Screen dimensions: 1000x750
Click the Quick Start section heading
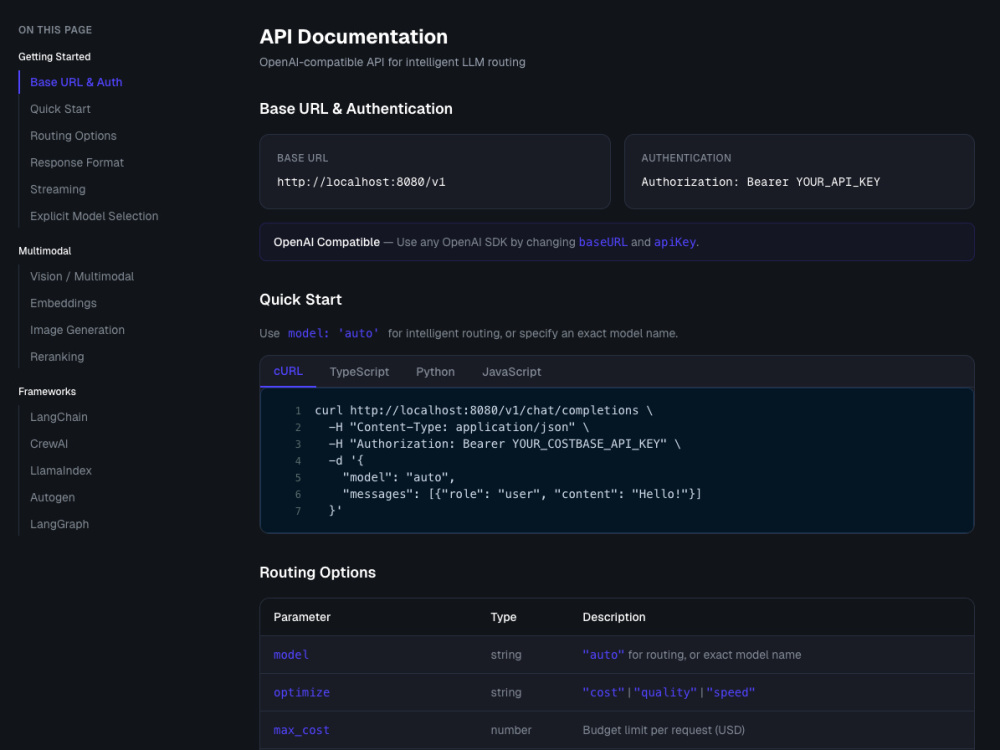pyautogui.click(x=300, y=300)
